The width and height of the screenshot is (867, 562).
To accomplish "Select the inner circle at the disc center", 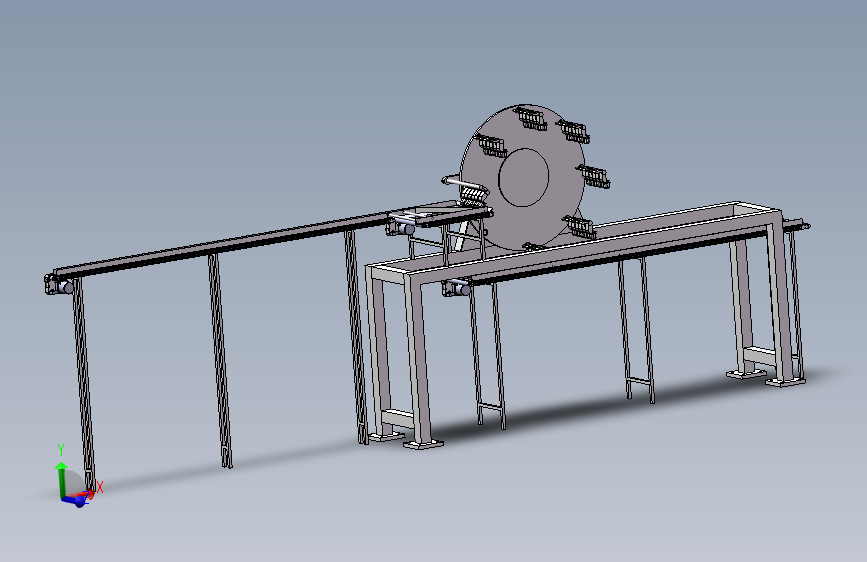I will click(523, 177).
